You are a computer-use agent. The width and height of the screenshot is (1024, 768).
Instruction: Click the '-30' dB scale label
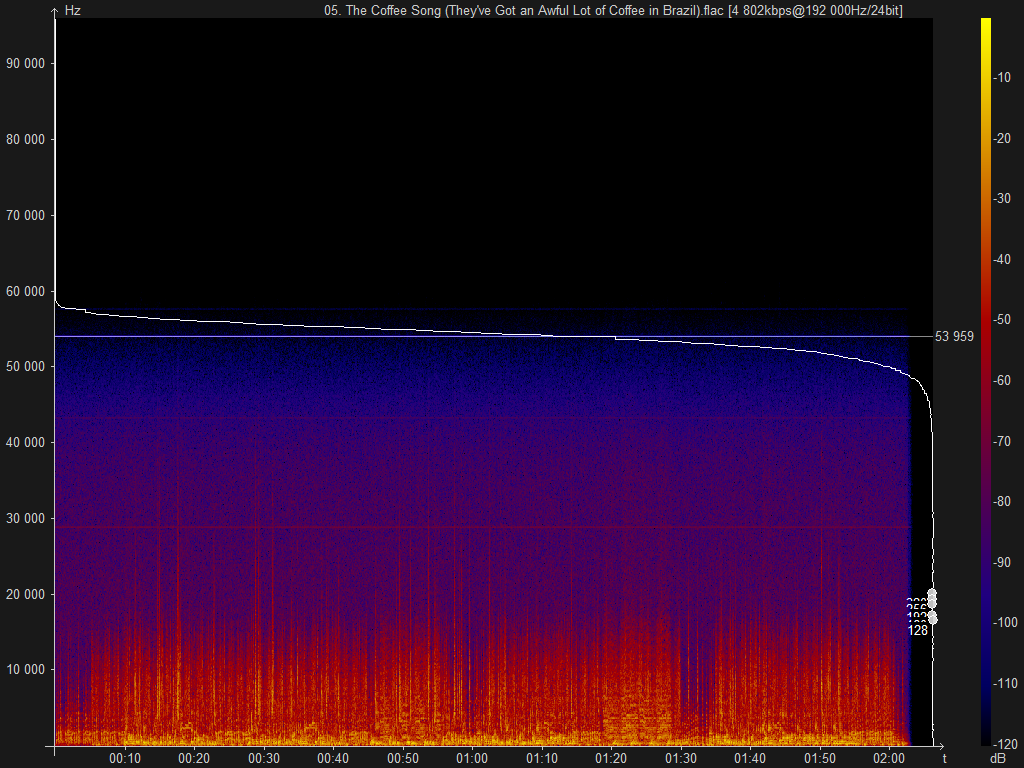click(1002, 199)
